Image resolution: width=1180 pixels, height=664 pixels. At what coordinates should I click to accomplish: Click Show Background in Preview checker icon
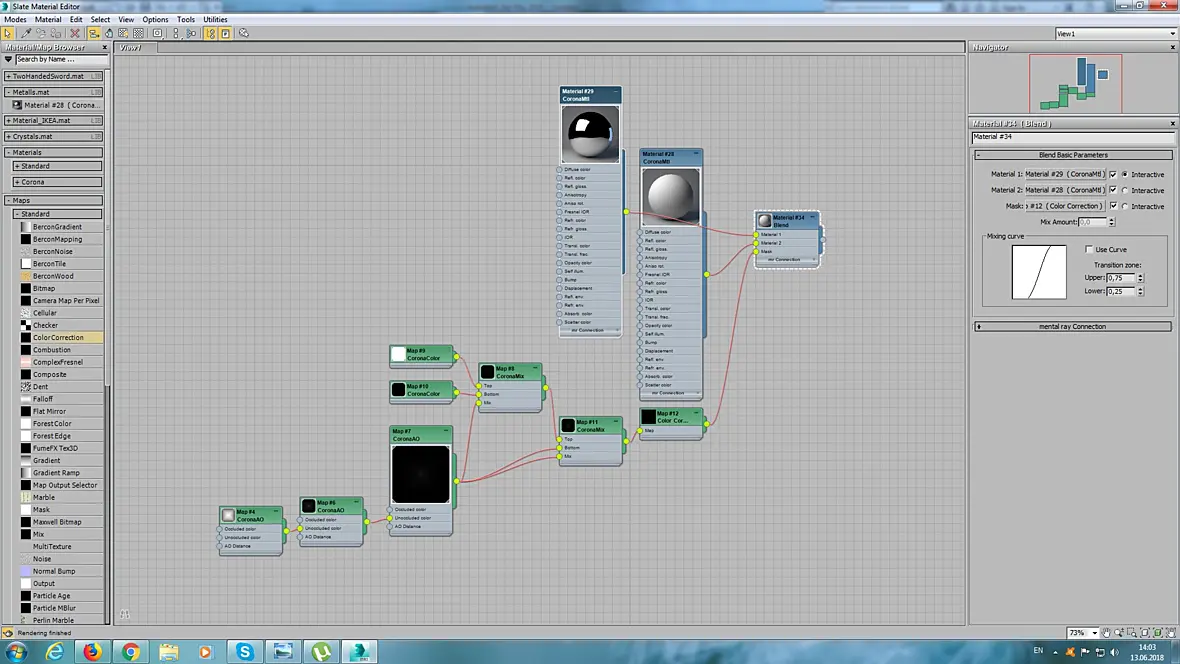[138, 33]
